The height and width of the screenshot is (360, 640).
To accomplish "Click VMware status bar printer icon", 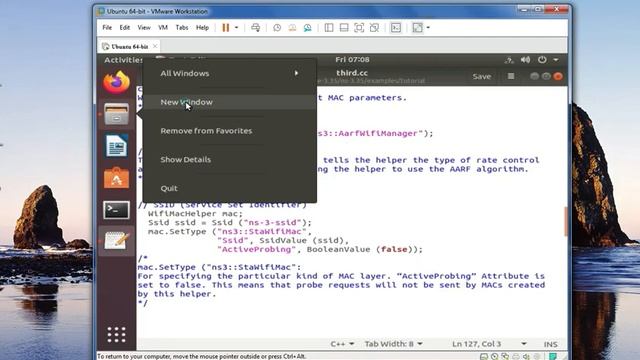I will coord(516,356).
